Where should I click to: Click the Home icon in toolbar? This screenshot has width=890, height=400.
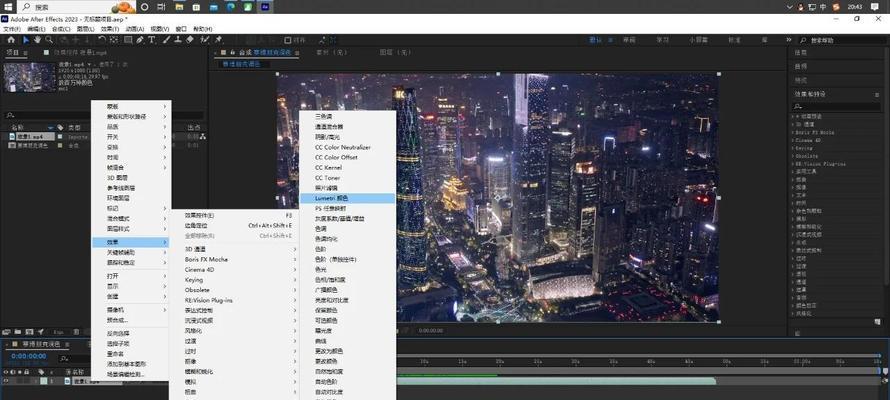click(11, 40)
